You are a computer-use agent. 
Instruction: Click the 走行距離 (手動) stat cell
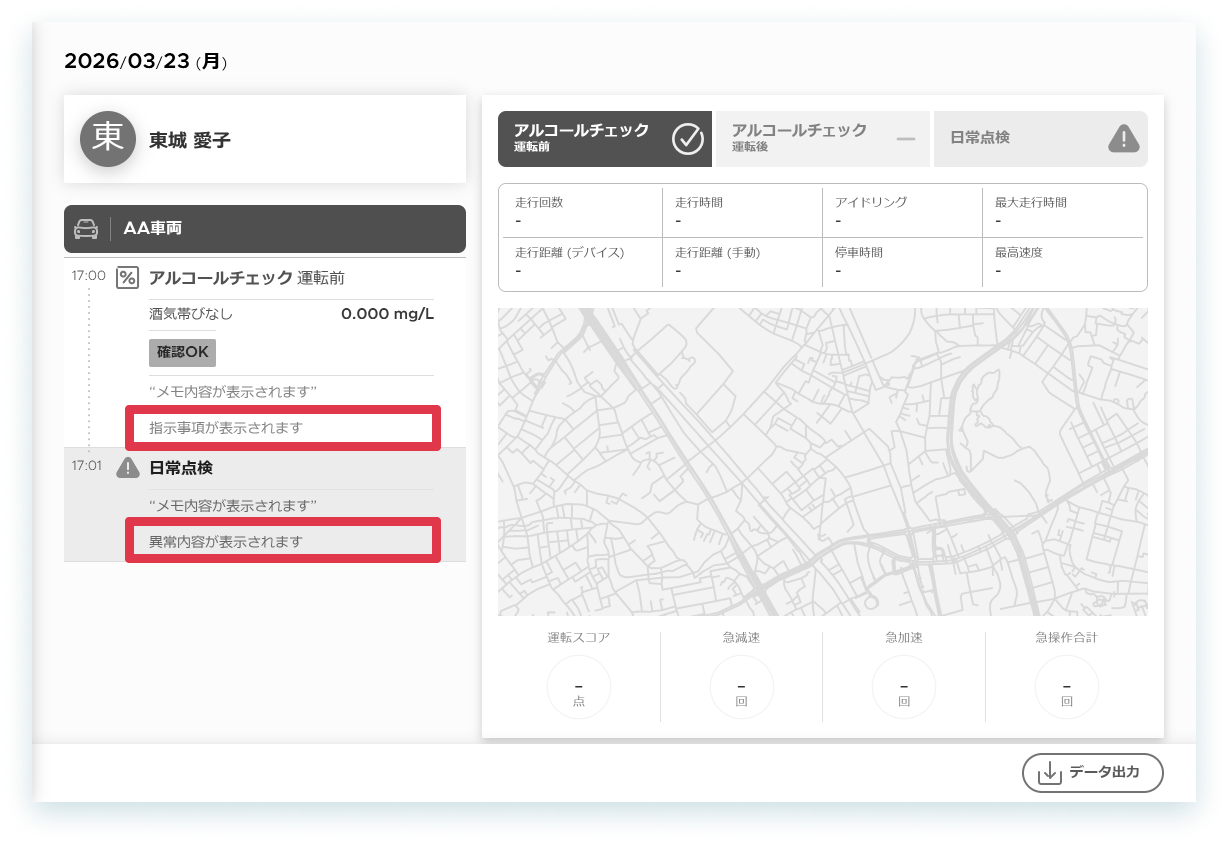coord(742,263)
